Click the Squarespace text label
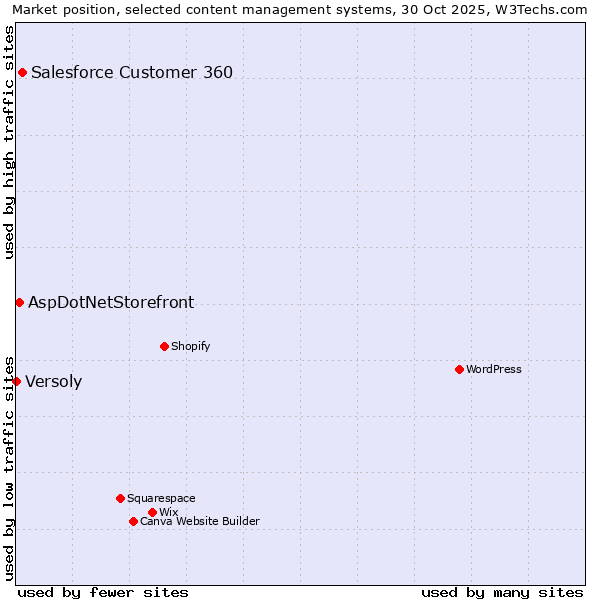The image size is (600, 600). point(161,498)
